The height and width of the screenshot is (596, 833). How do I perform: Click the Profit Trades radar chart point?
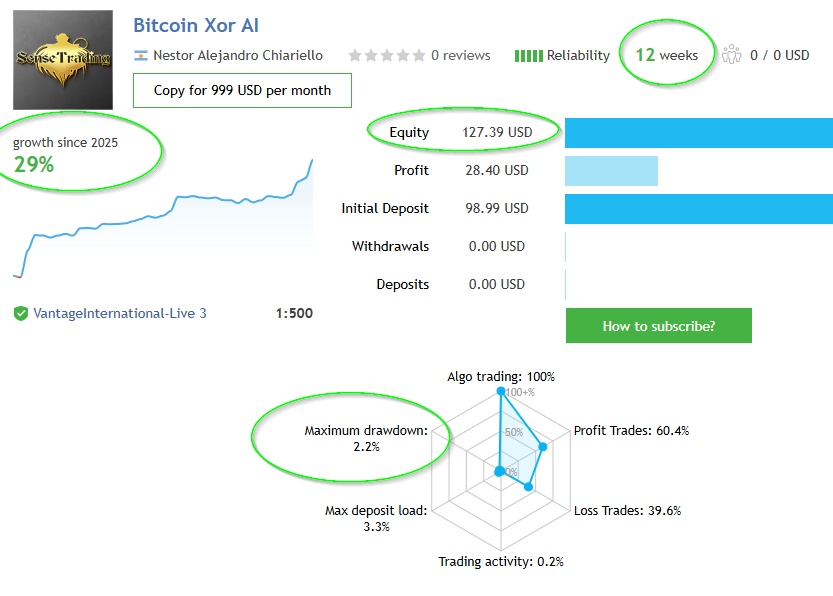[543, 447]
